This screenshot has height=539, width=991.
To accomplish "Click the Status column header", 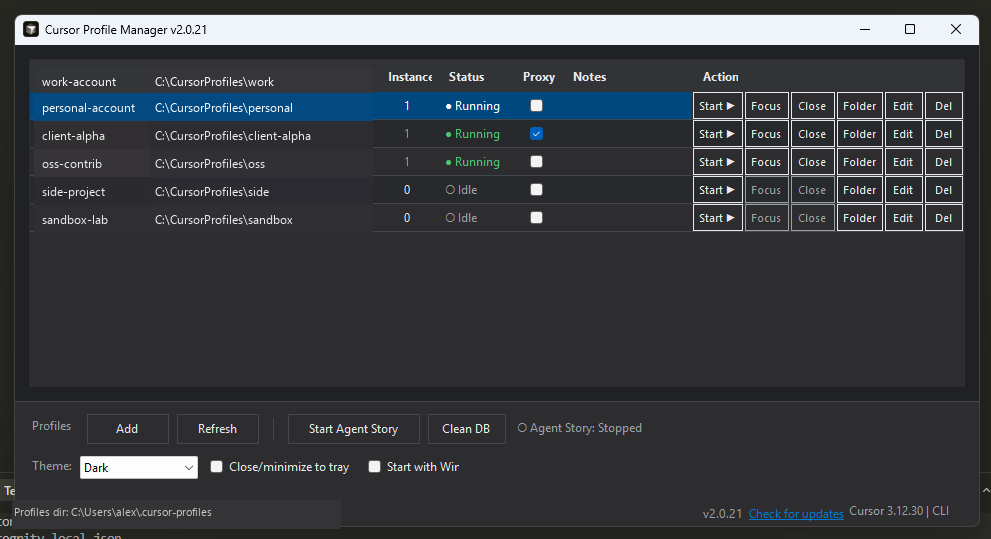I will (466, 76).
